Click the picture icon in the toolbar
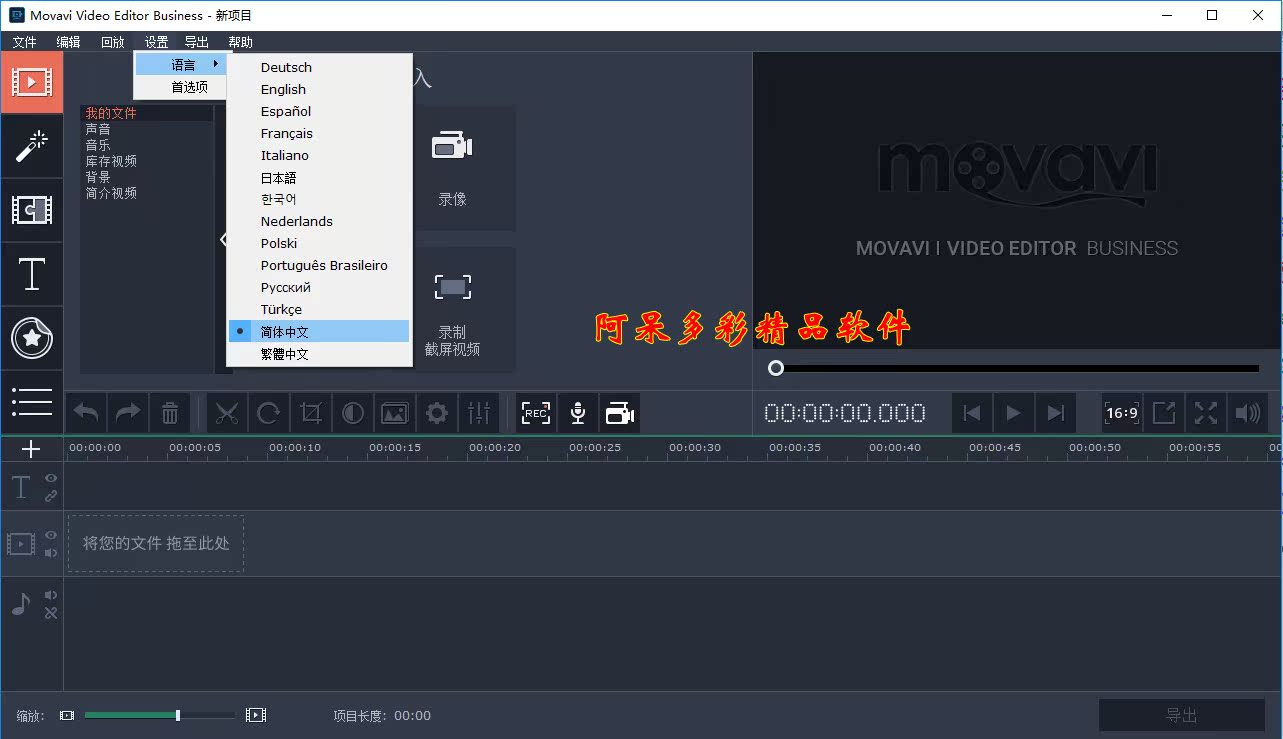The width and height of the screenshot is (1283, 739). pos(395,413)
